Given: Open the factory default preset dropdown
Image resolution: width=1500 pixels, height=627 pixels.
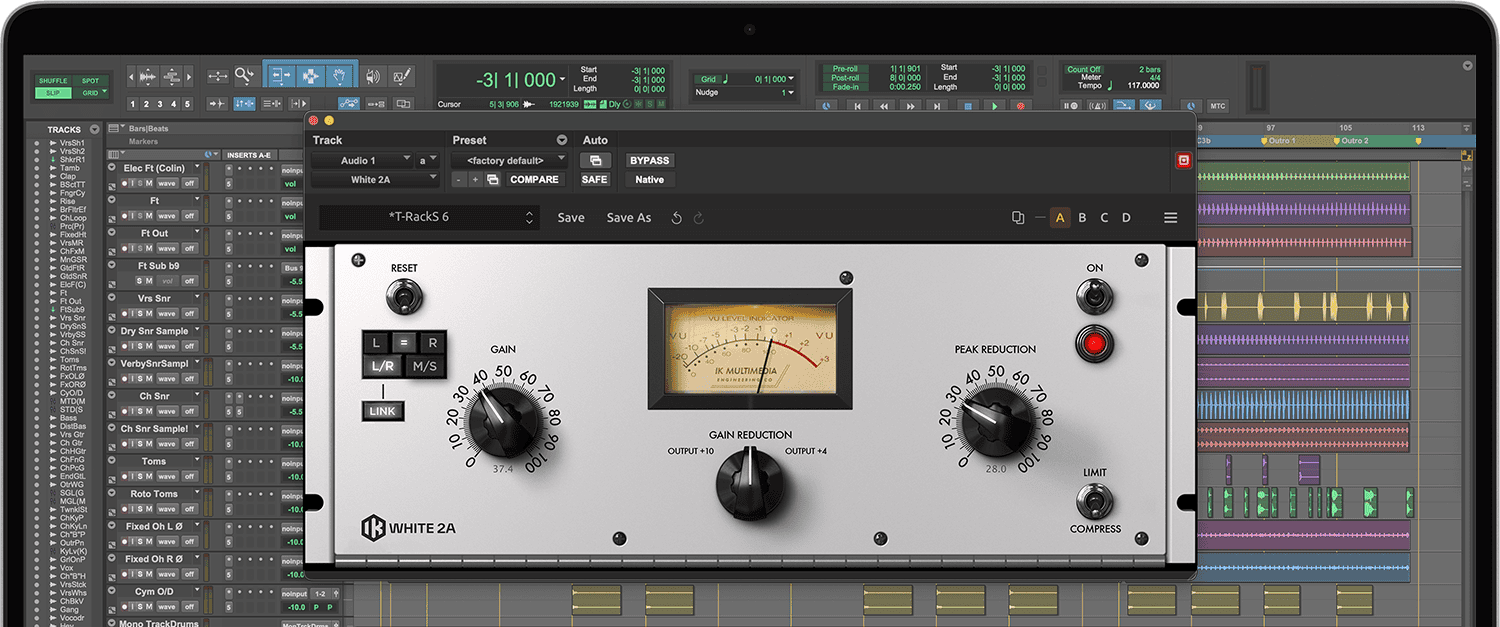Looking at the screenshot, I should pyautogui.click(x=509, y=160).
